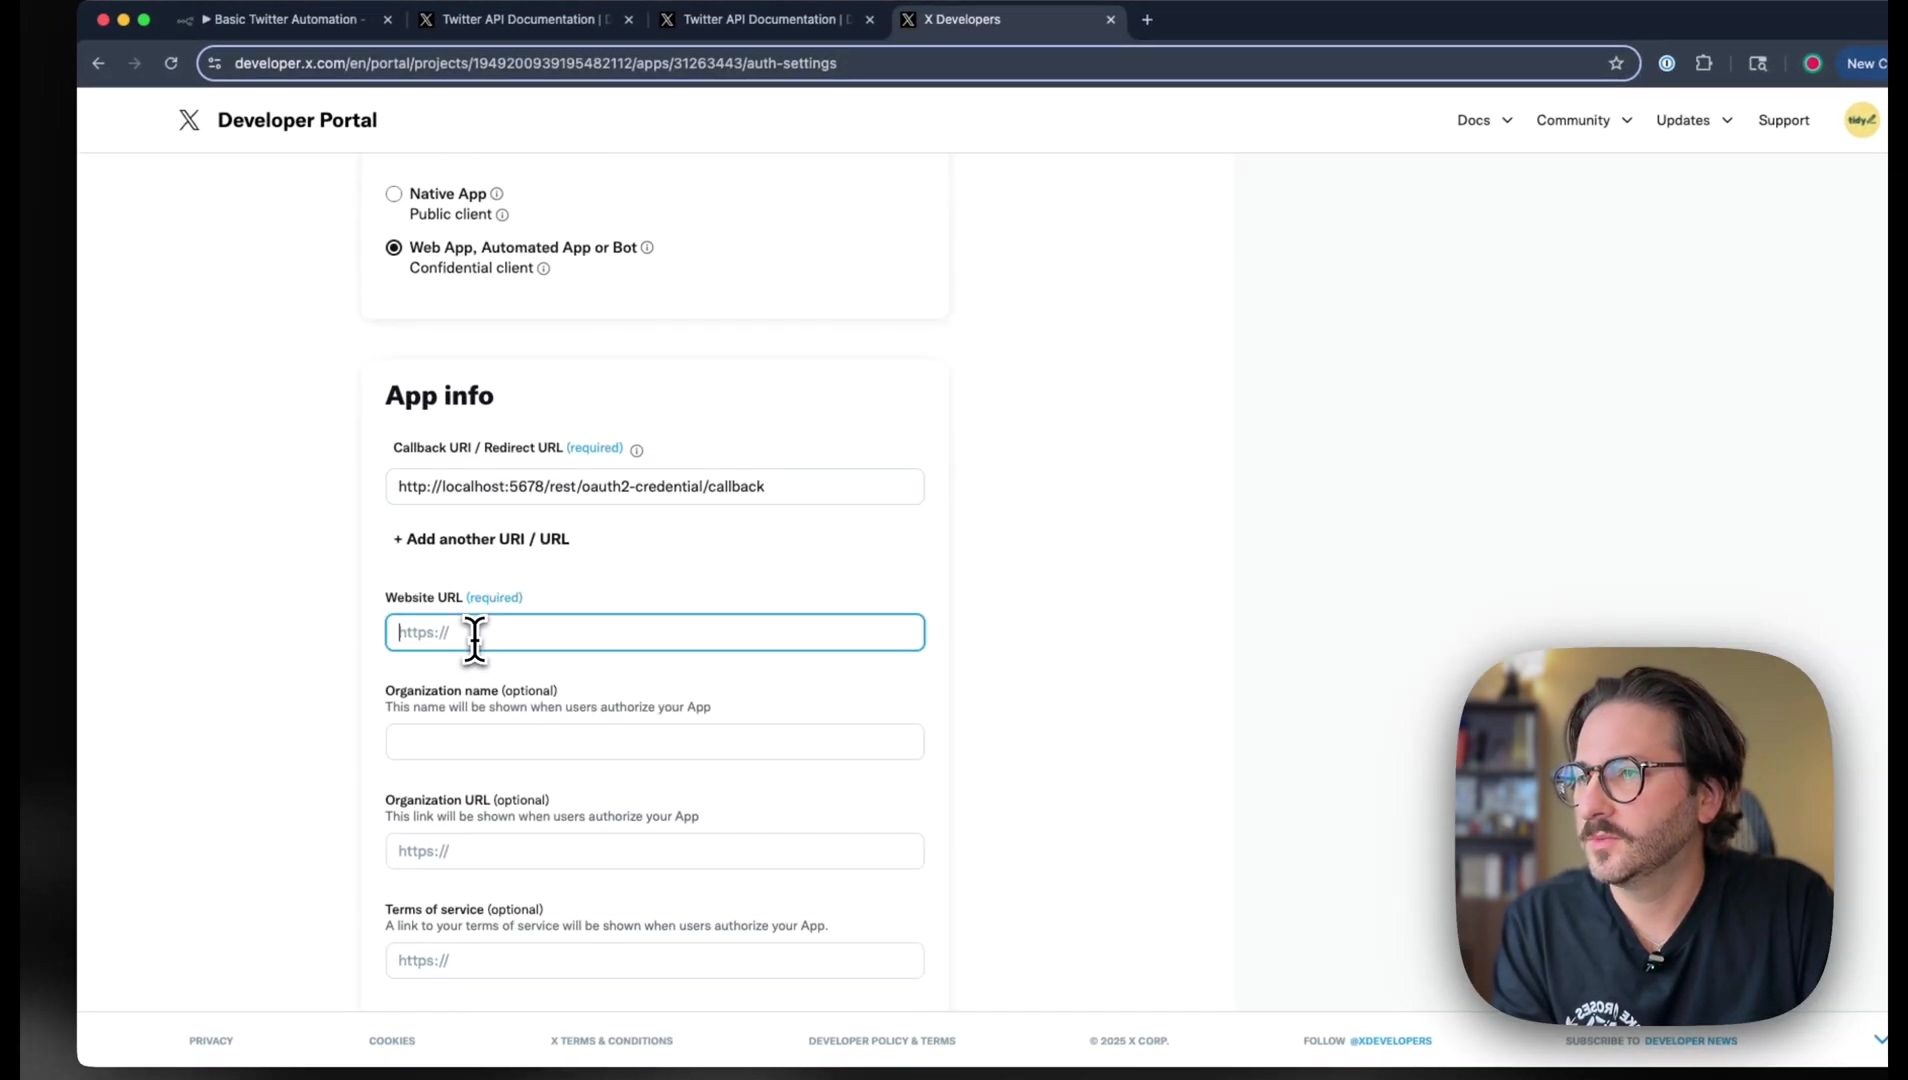Click info icon next to Callback URI label
Image resolution: width=1908 pixels, height=1080 pixels.
click(637, 450)
